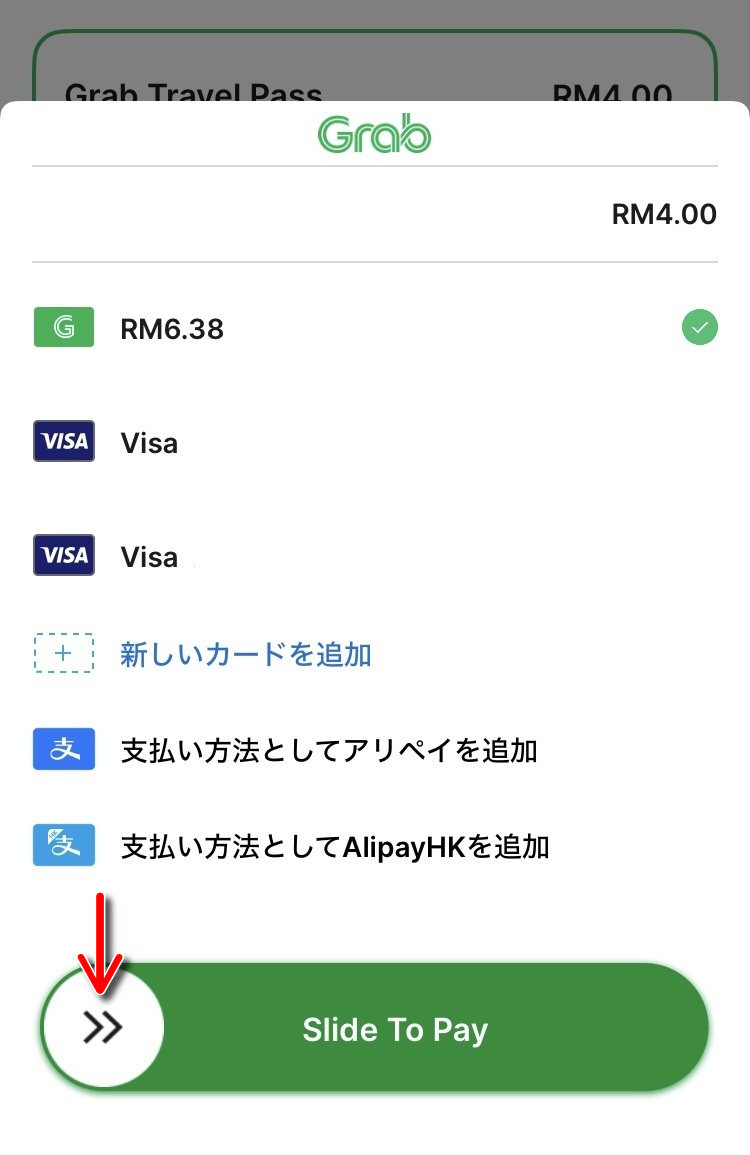Tap the Alipay logo icon
The image size is (750, 1155).
(64, 750)
